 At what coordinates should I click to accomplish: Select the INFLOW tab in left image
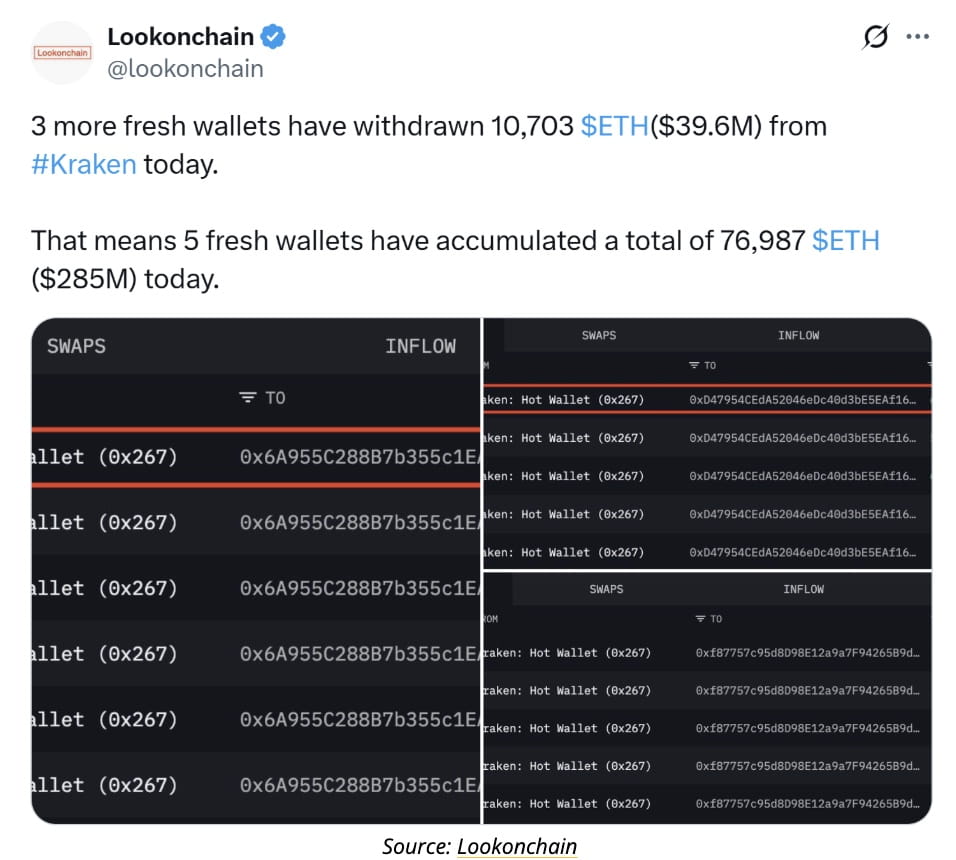point(420,346)
